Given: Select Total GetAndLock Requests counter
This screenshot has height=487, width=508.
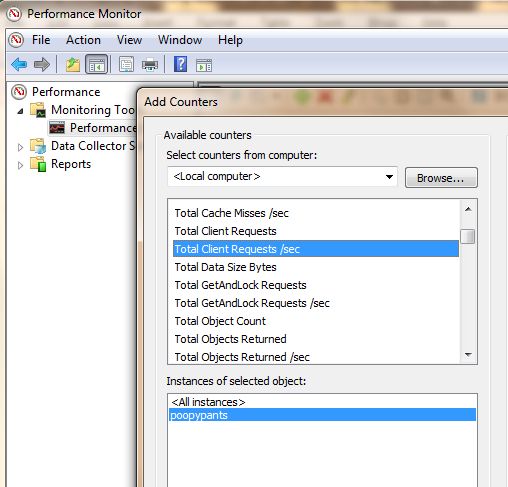Looking at the screenshot, I should tap(316, 285).
